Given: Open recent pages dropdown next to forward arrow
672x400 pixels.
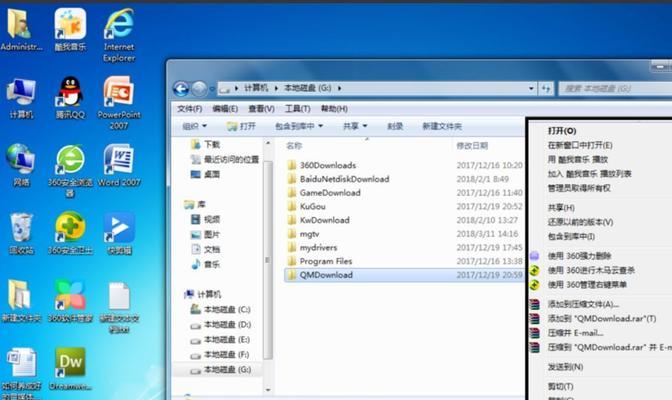Looking at the screenshot, I should pos(212,89).
